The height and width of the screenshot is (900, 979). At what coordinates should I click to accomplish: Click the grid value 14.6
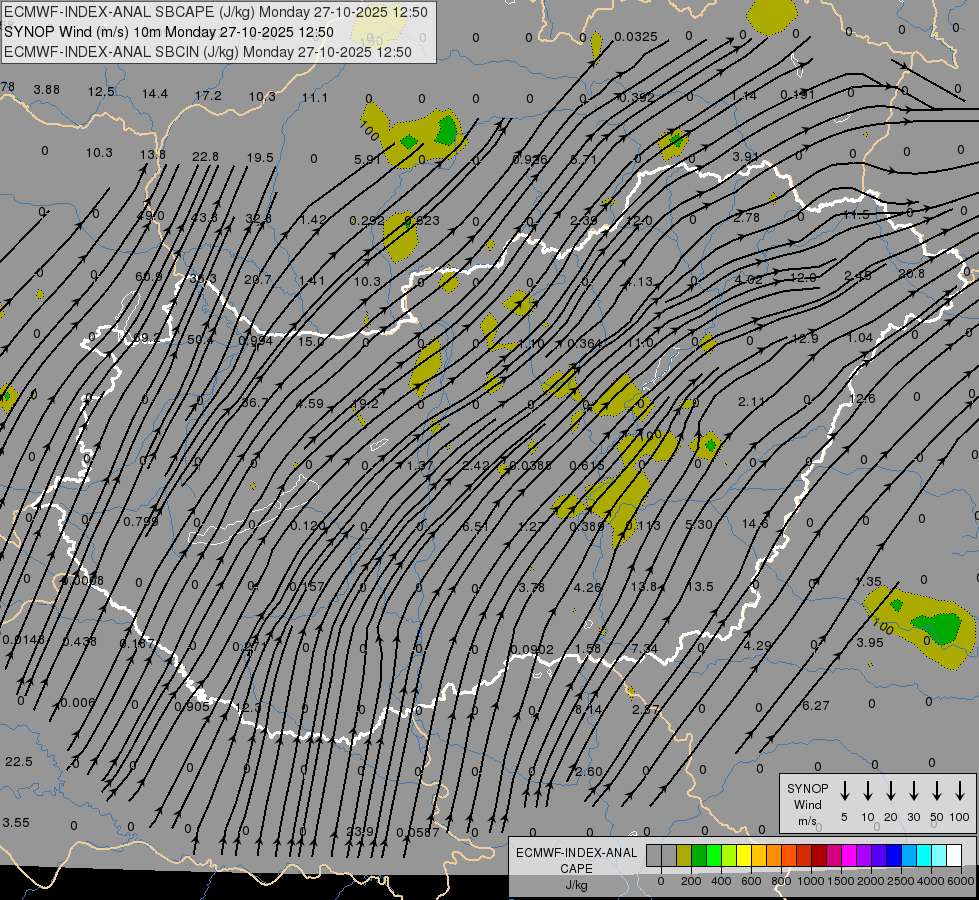coord(755,523)
